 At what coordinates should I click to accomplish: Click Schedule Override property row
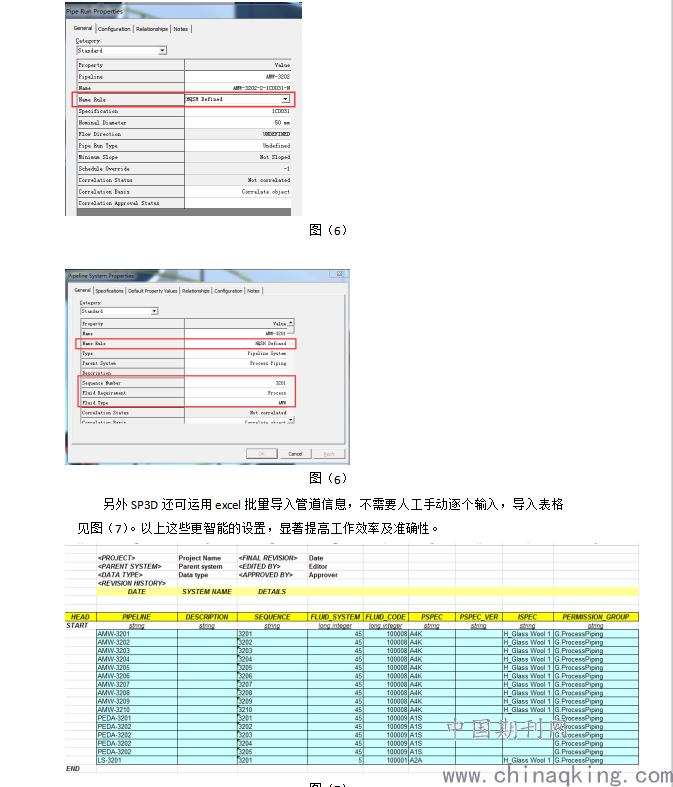[184, 169]
